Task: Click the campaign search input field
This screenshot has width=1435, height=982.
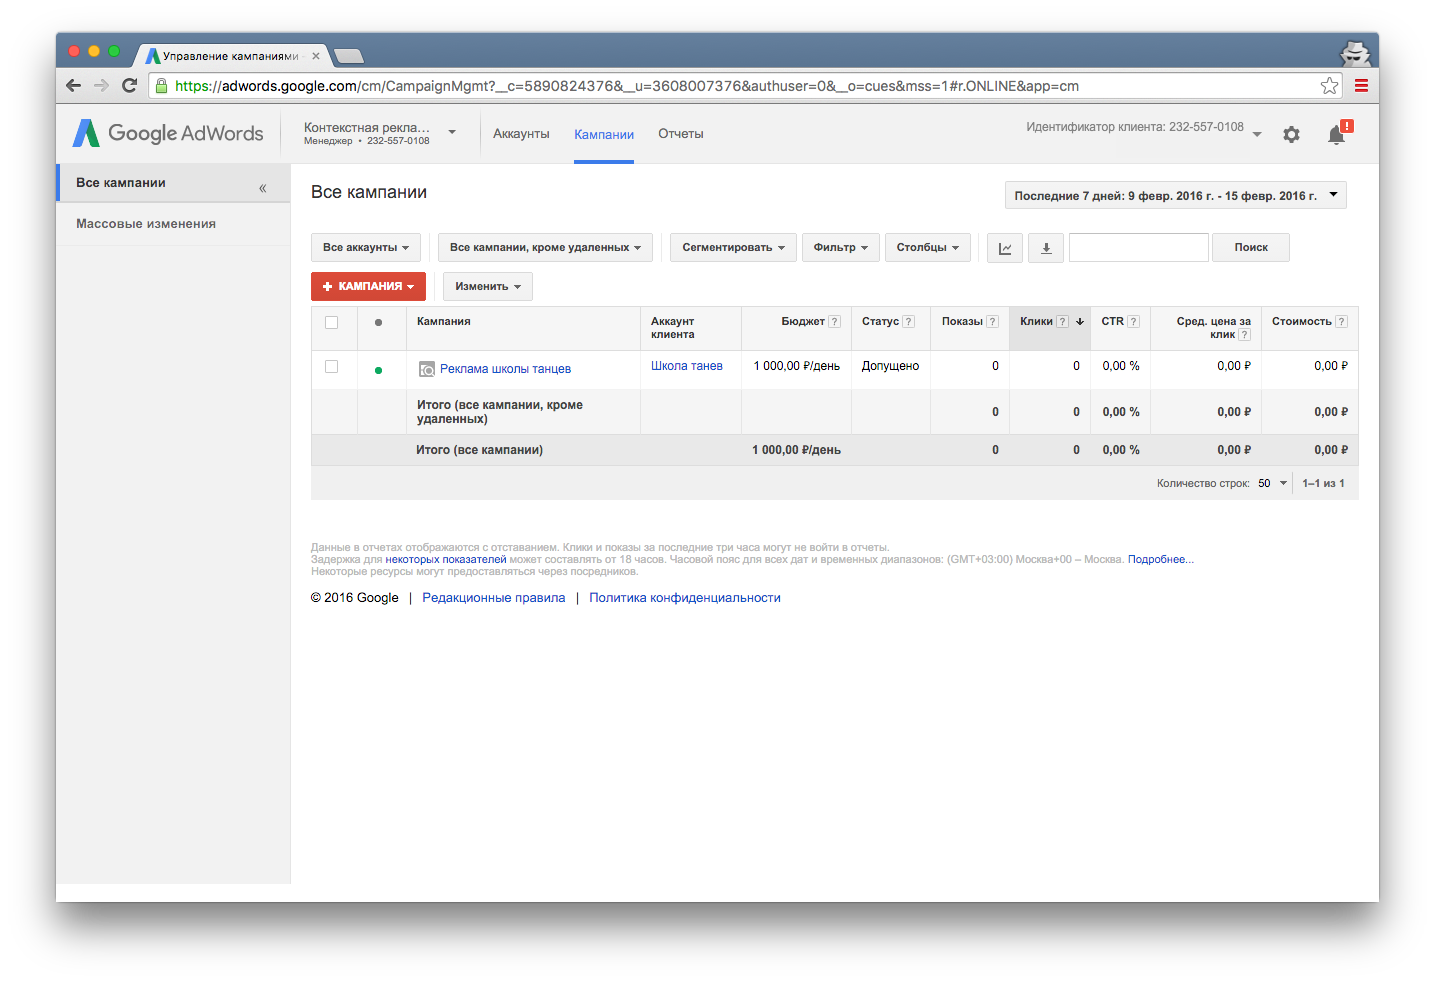Action: 1138,248
